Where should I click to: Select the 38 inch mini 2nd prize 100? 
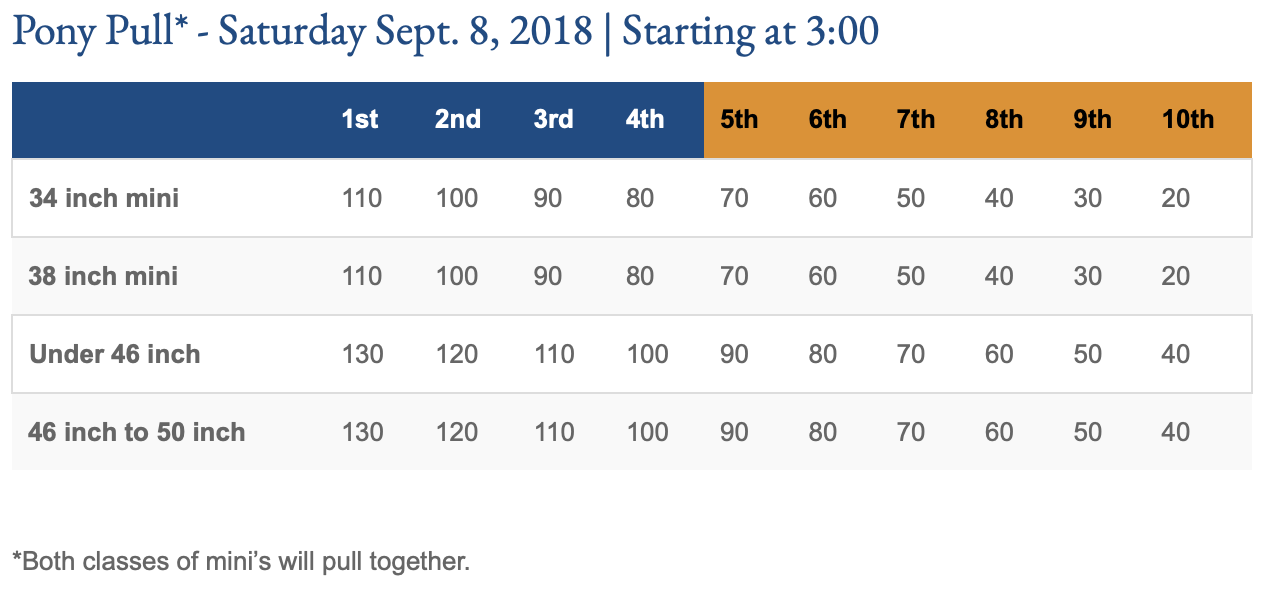click(457, 276)
